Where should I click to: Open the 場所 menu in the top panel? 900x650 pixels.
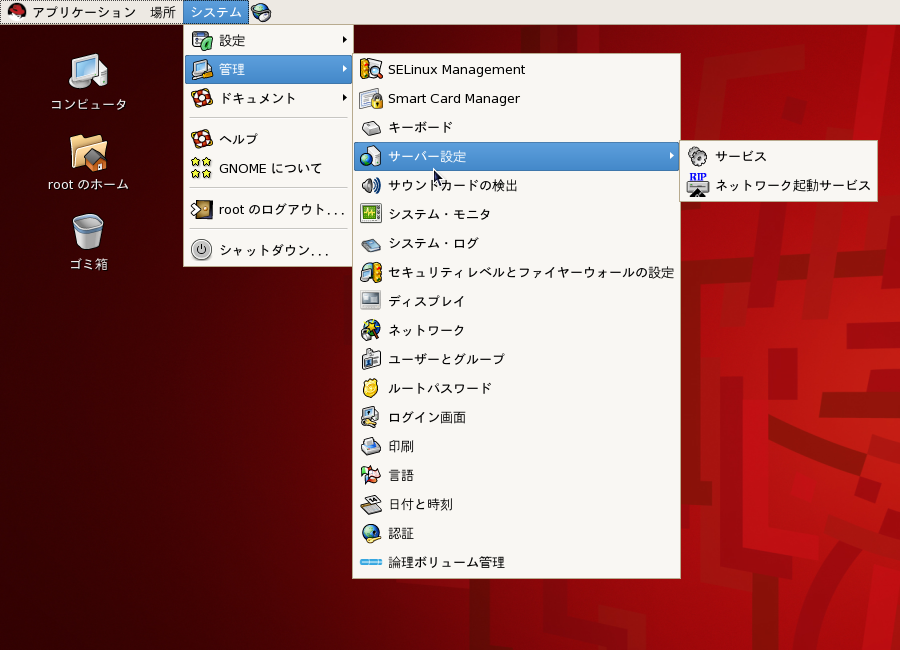[162, 12]
